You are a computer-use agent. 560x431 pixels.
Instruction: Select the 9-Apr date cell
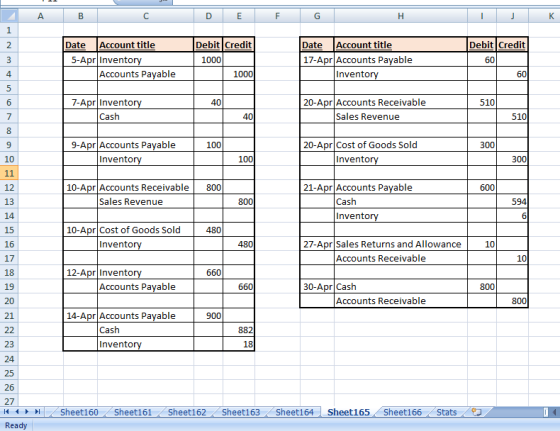pos(80,145)
